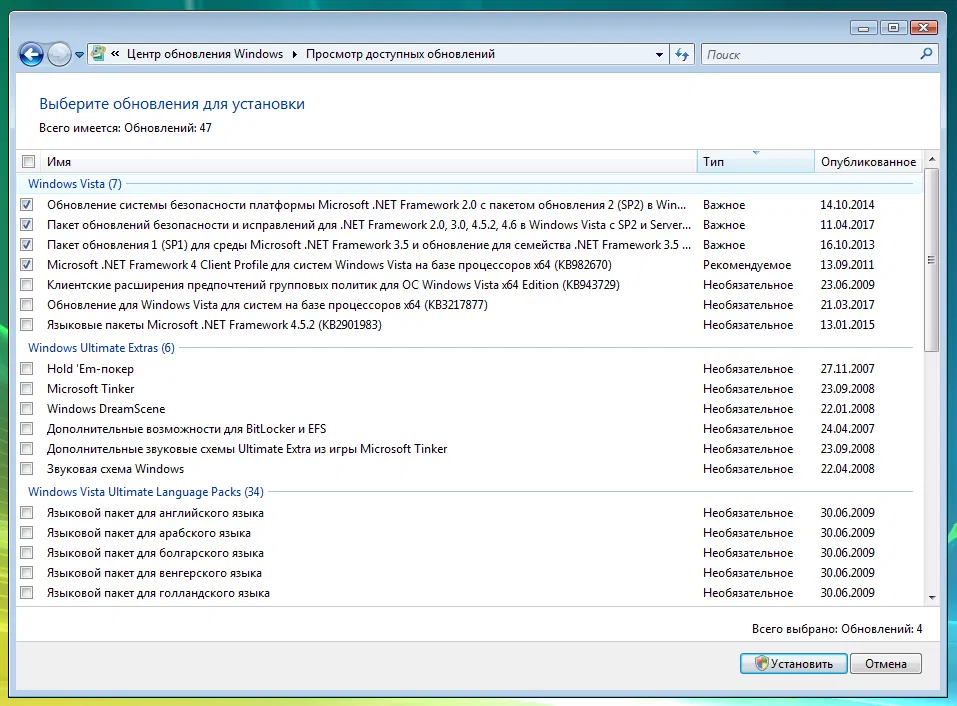Screen dimensions: 957x706
Task: Check the Microsoft Tinker checkbox
Action: [27, 389]
